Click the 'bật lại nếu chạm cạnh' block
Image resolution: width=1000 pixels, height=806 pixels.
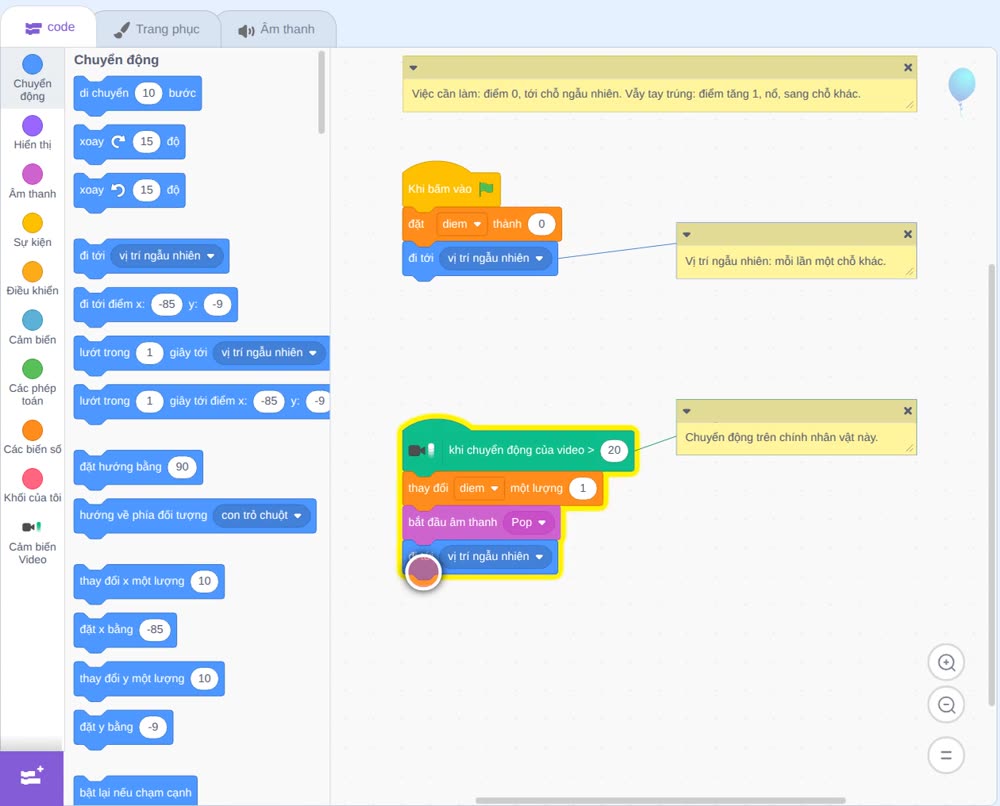click(x=135, y=791)
